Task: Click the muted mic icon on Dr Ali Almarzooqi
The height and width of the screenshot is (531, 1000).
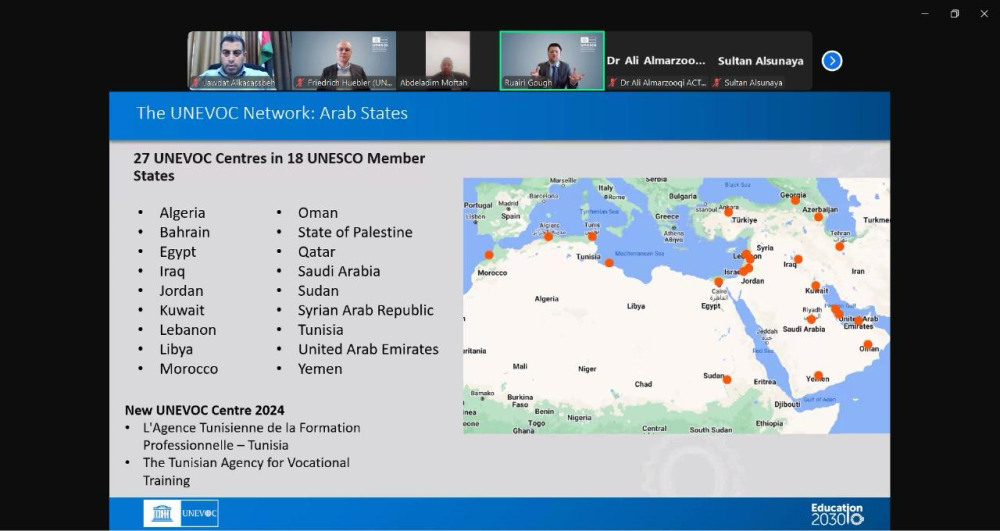Action: pyautogui.click(x=613, y=83)
